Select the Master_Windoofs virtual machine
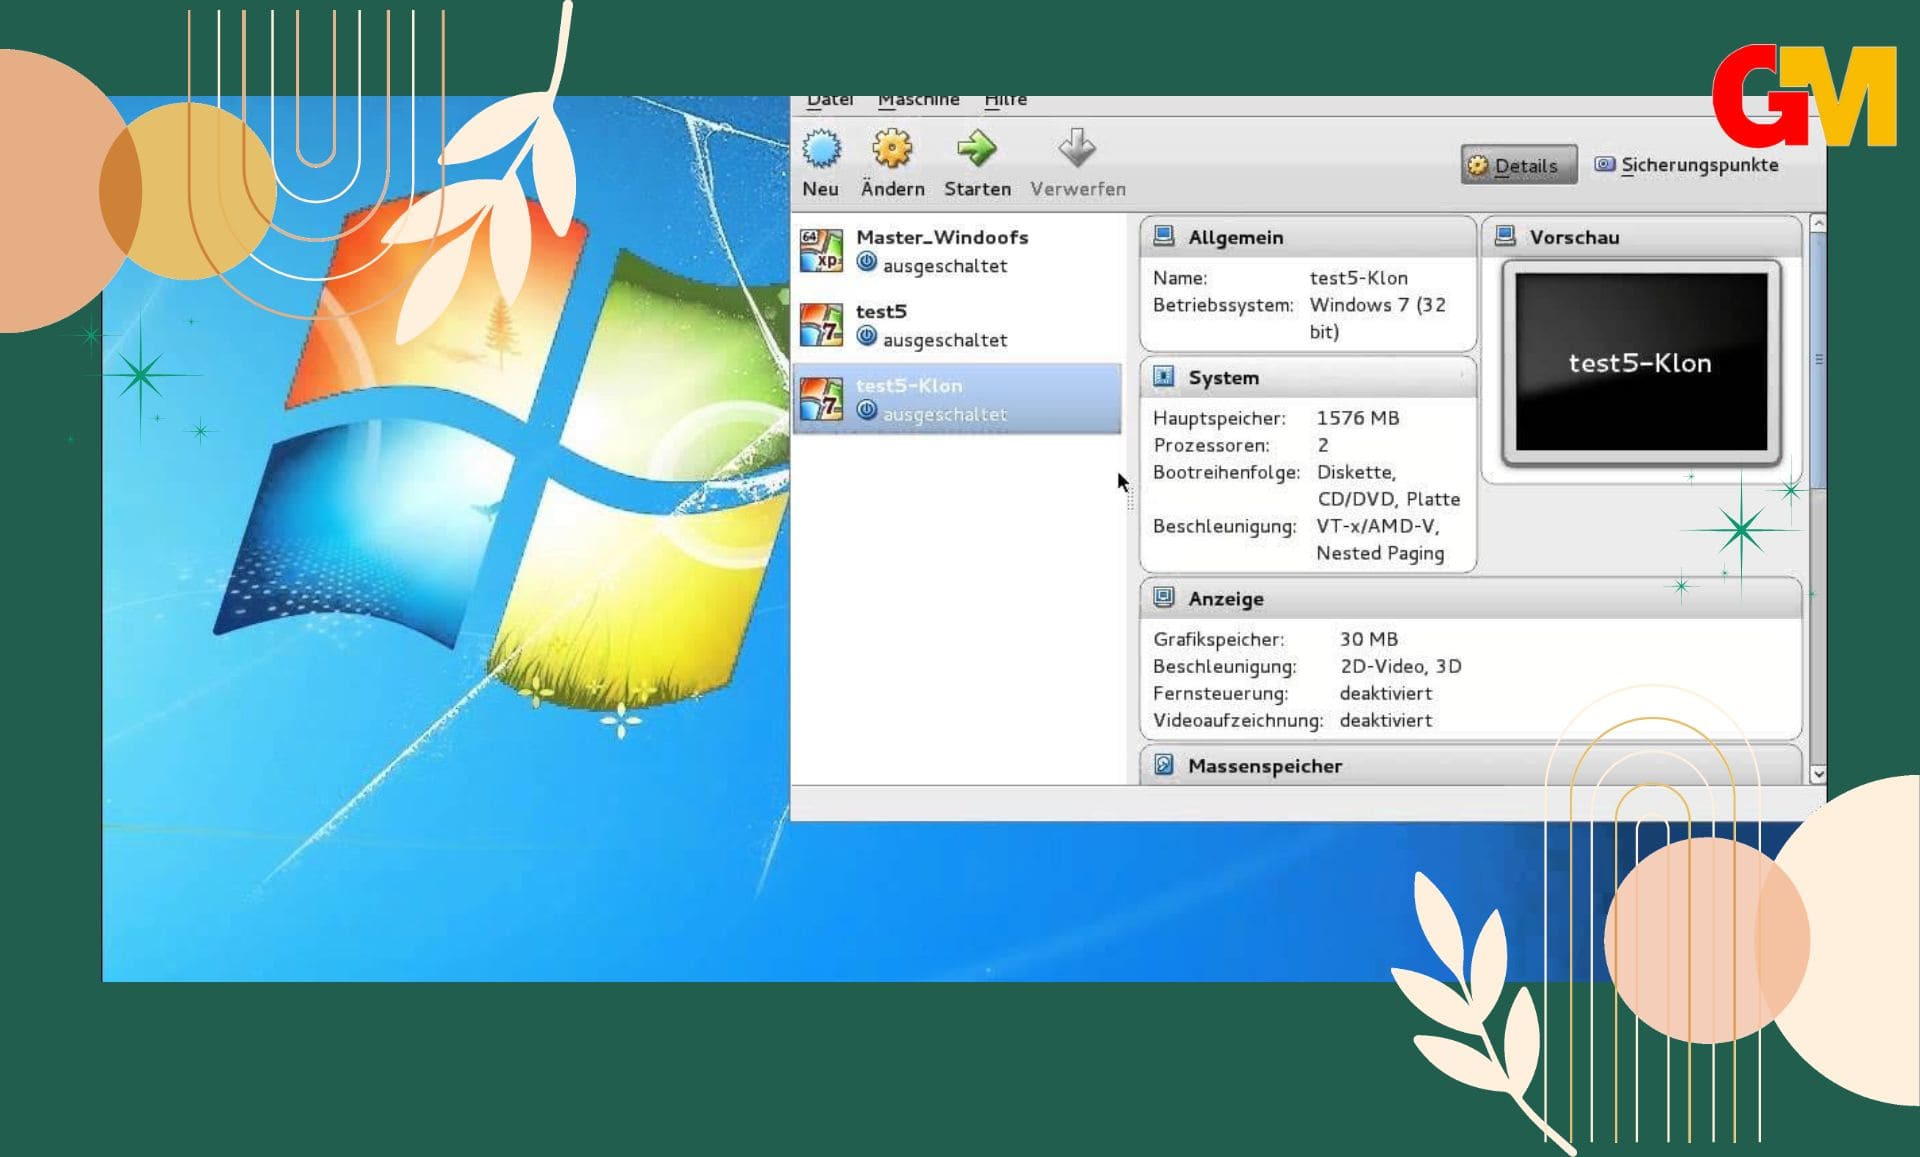The width and height of the screenshot is (1920, 1157). pos(957,251)
